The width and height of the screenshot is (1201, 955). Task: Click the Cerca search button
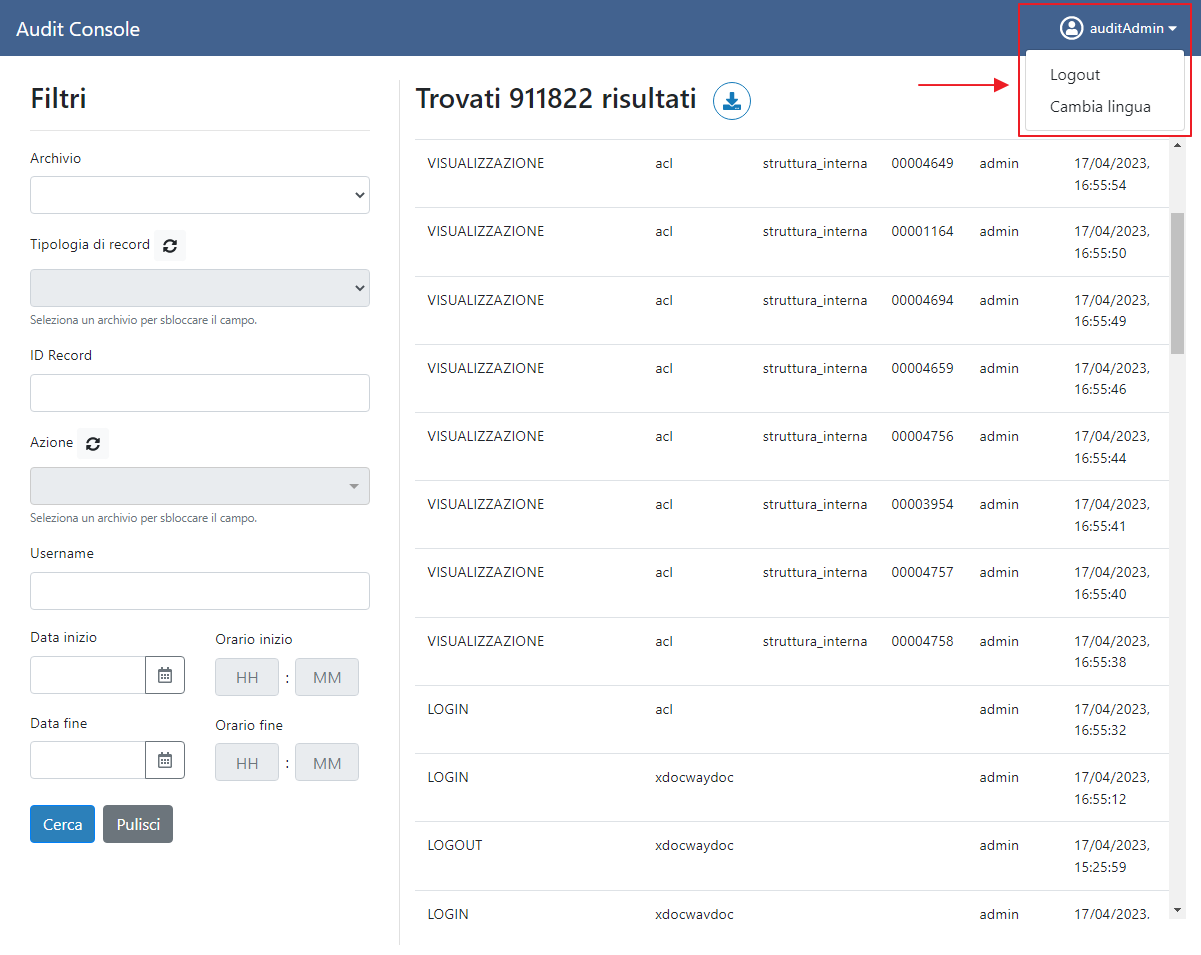(62, 824)
